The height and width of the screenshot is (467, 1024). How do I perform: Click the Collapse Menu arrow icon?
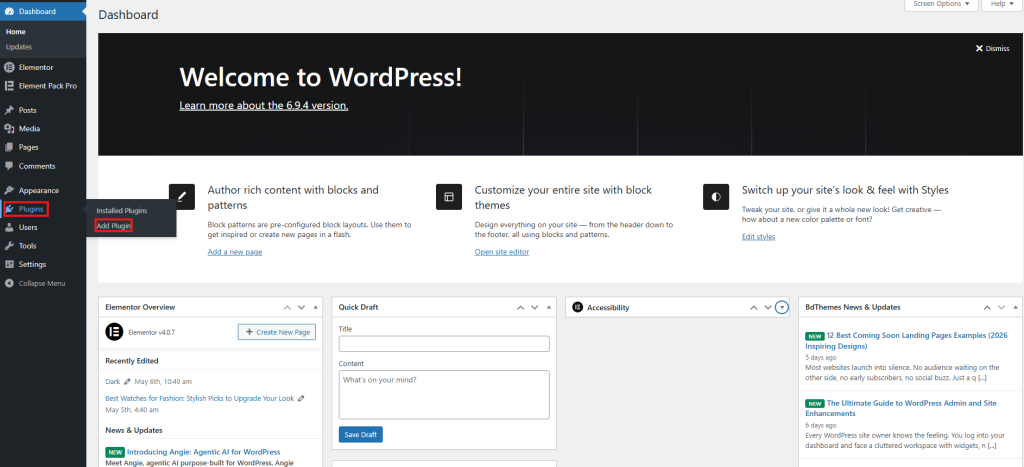point(9,283)
